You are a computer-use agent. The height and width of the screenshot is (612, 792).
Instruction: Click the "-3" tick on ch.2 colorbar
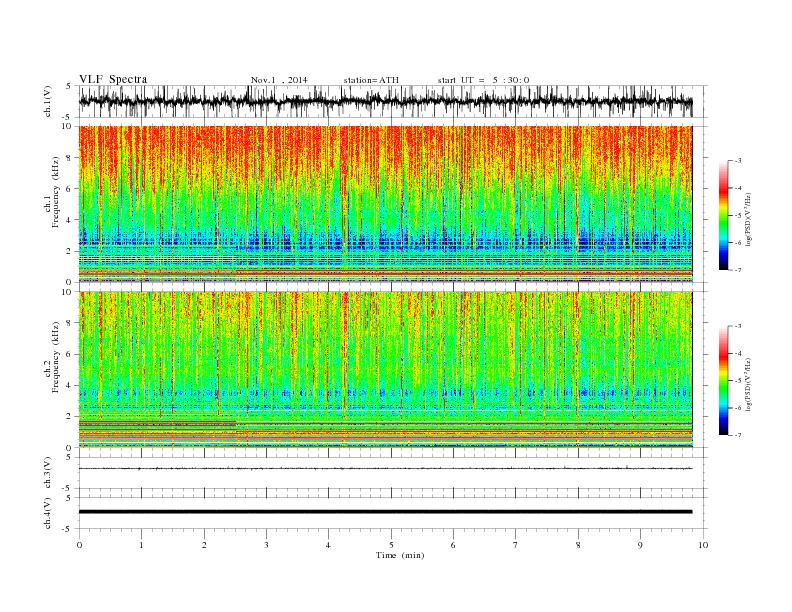point(737,326)
